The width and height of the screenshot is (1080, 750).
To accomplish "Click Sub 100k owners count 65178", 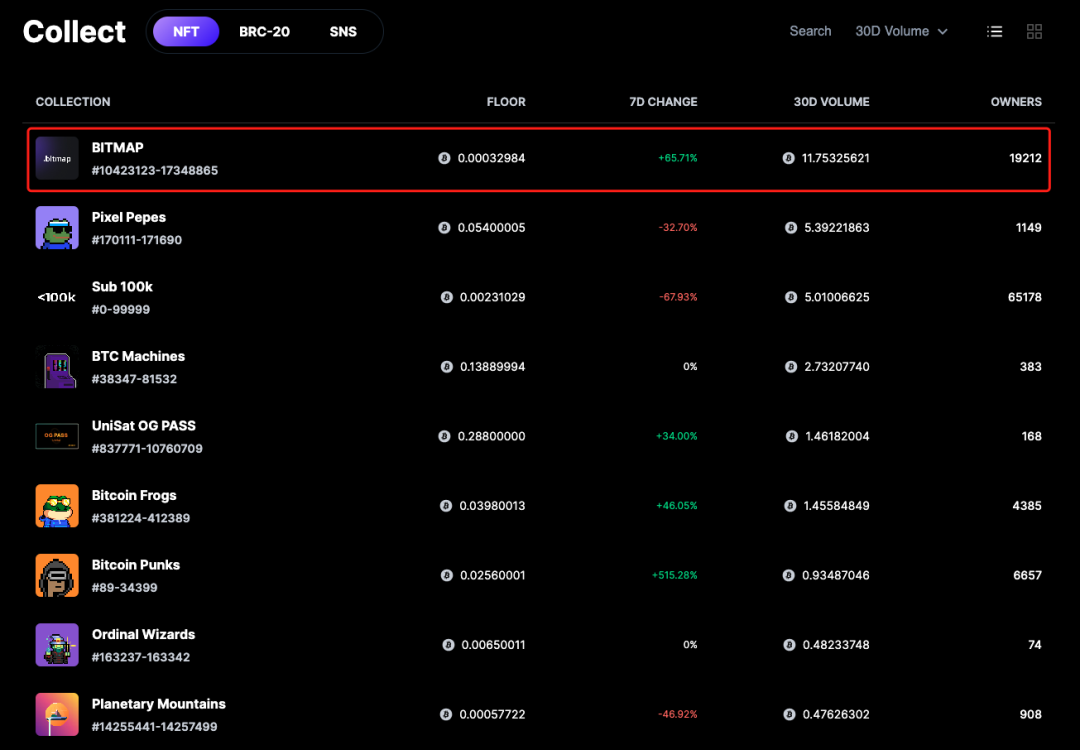I will pos(1025,298).
